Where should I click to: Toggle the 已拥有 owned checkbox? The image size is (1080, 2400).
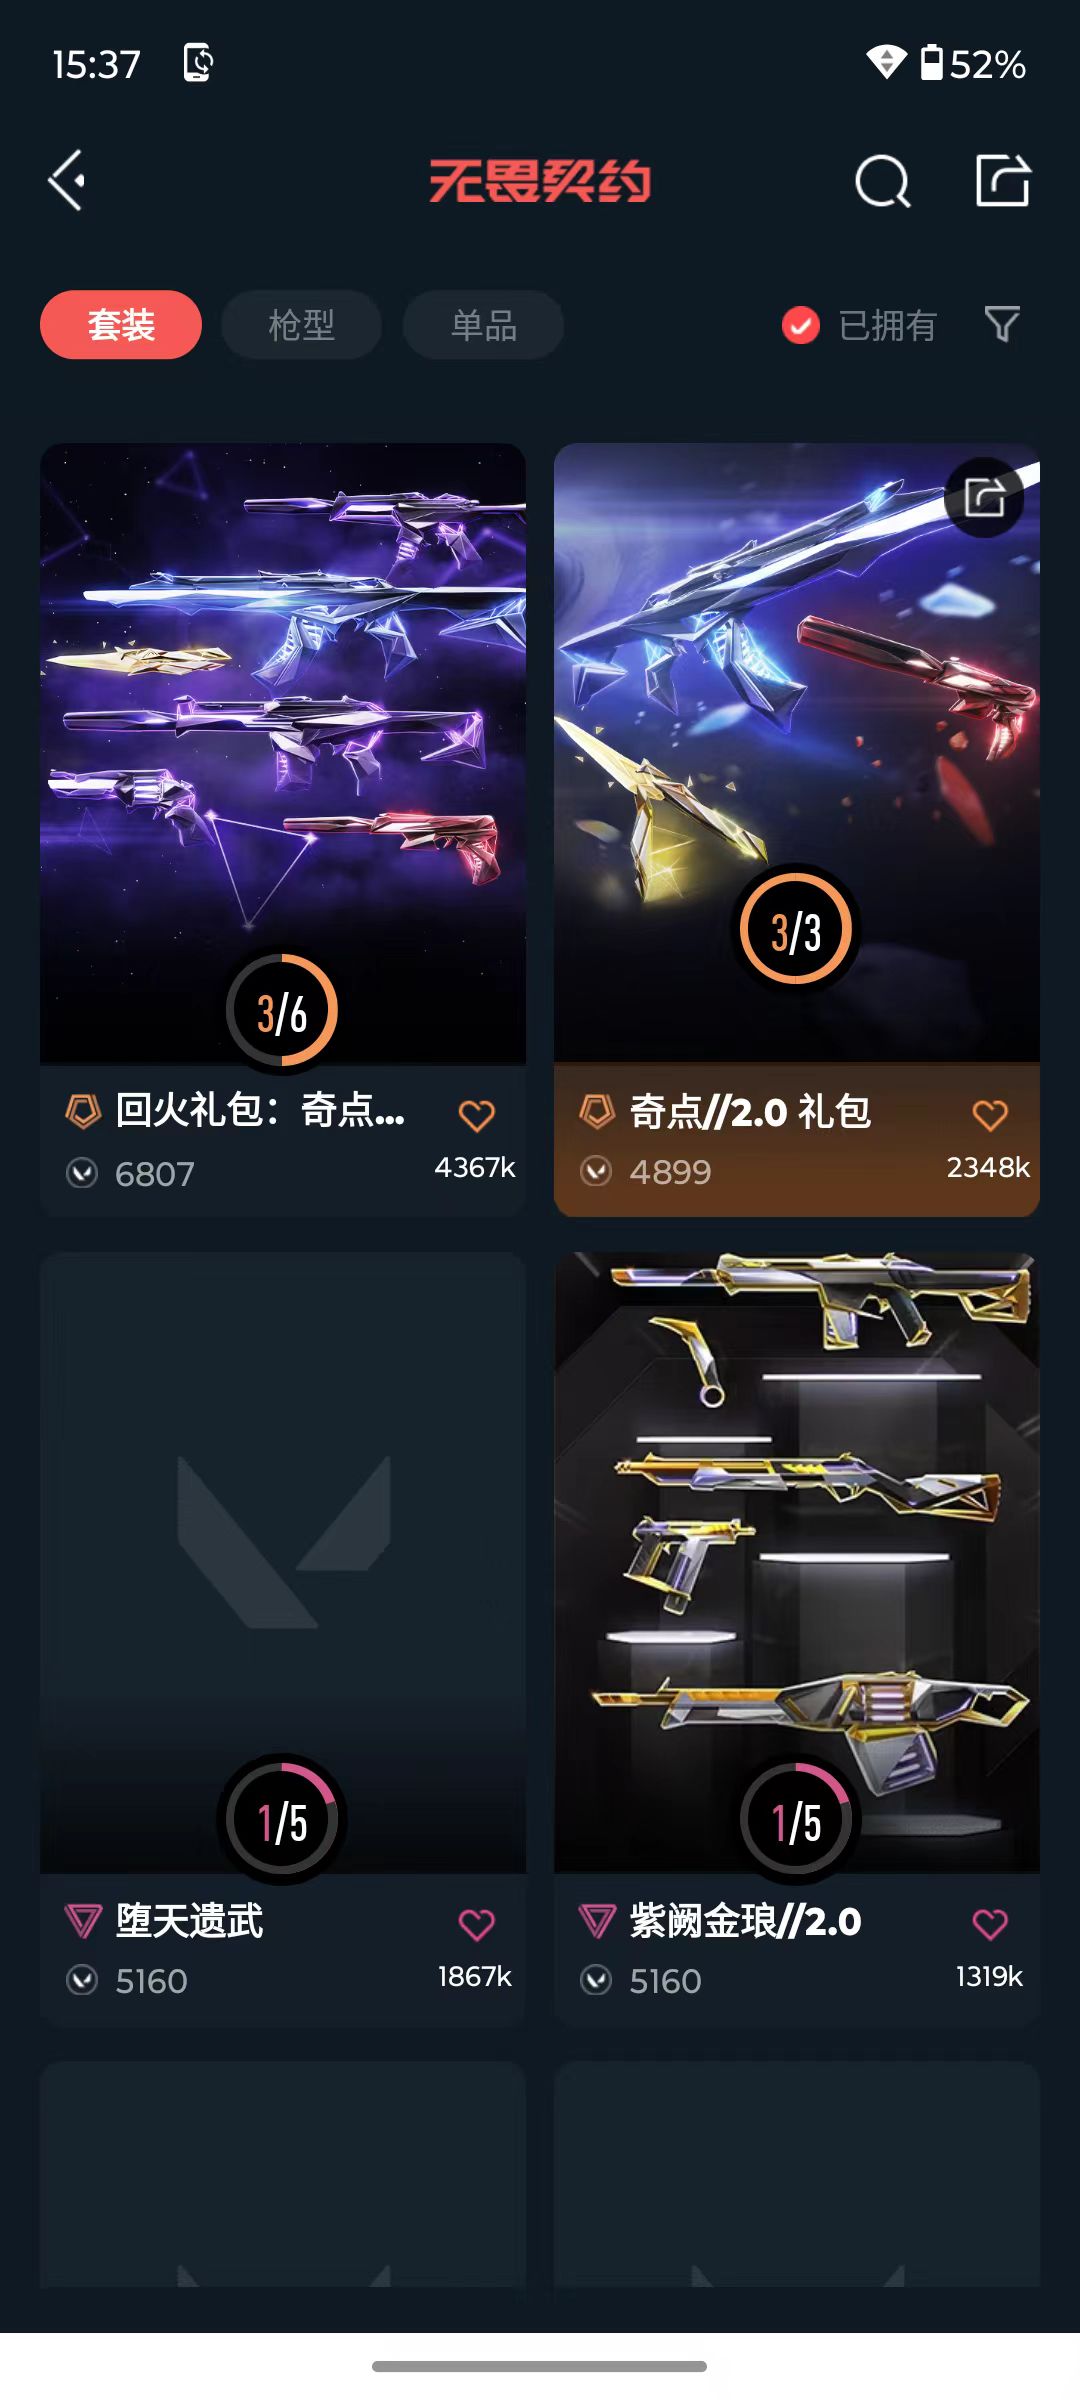click(801, 325)
